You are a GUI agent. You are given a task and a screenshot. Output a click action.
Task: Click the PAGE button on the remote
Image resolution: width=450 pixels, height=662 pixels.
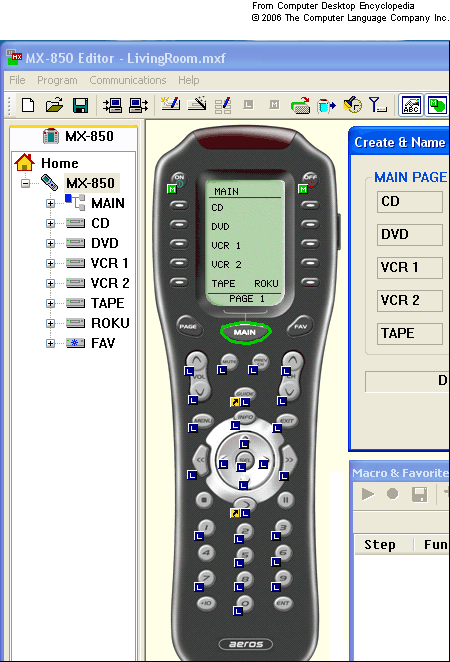tap(188, 326)
